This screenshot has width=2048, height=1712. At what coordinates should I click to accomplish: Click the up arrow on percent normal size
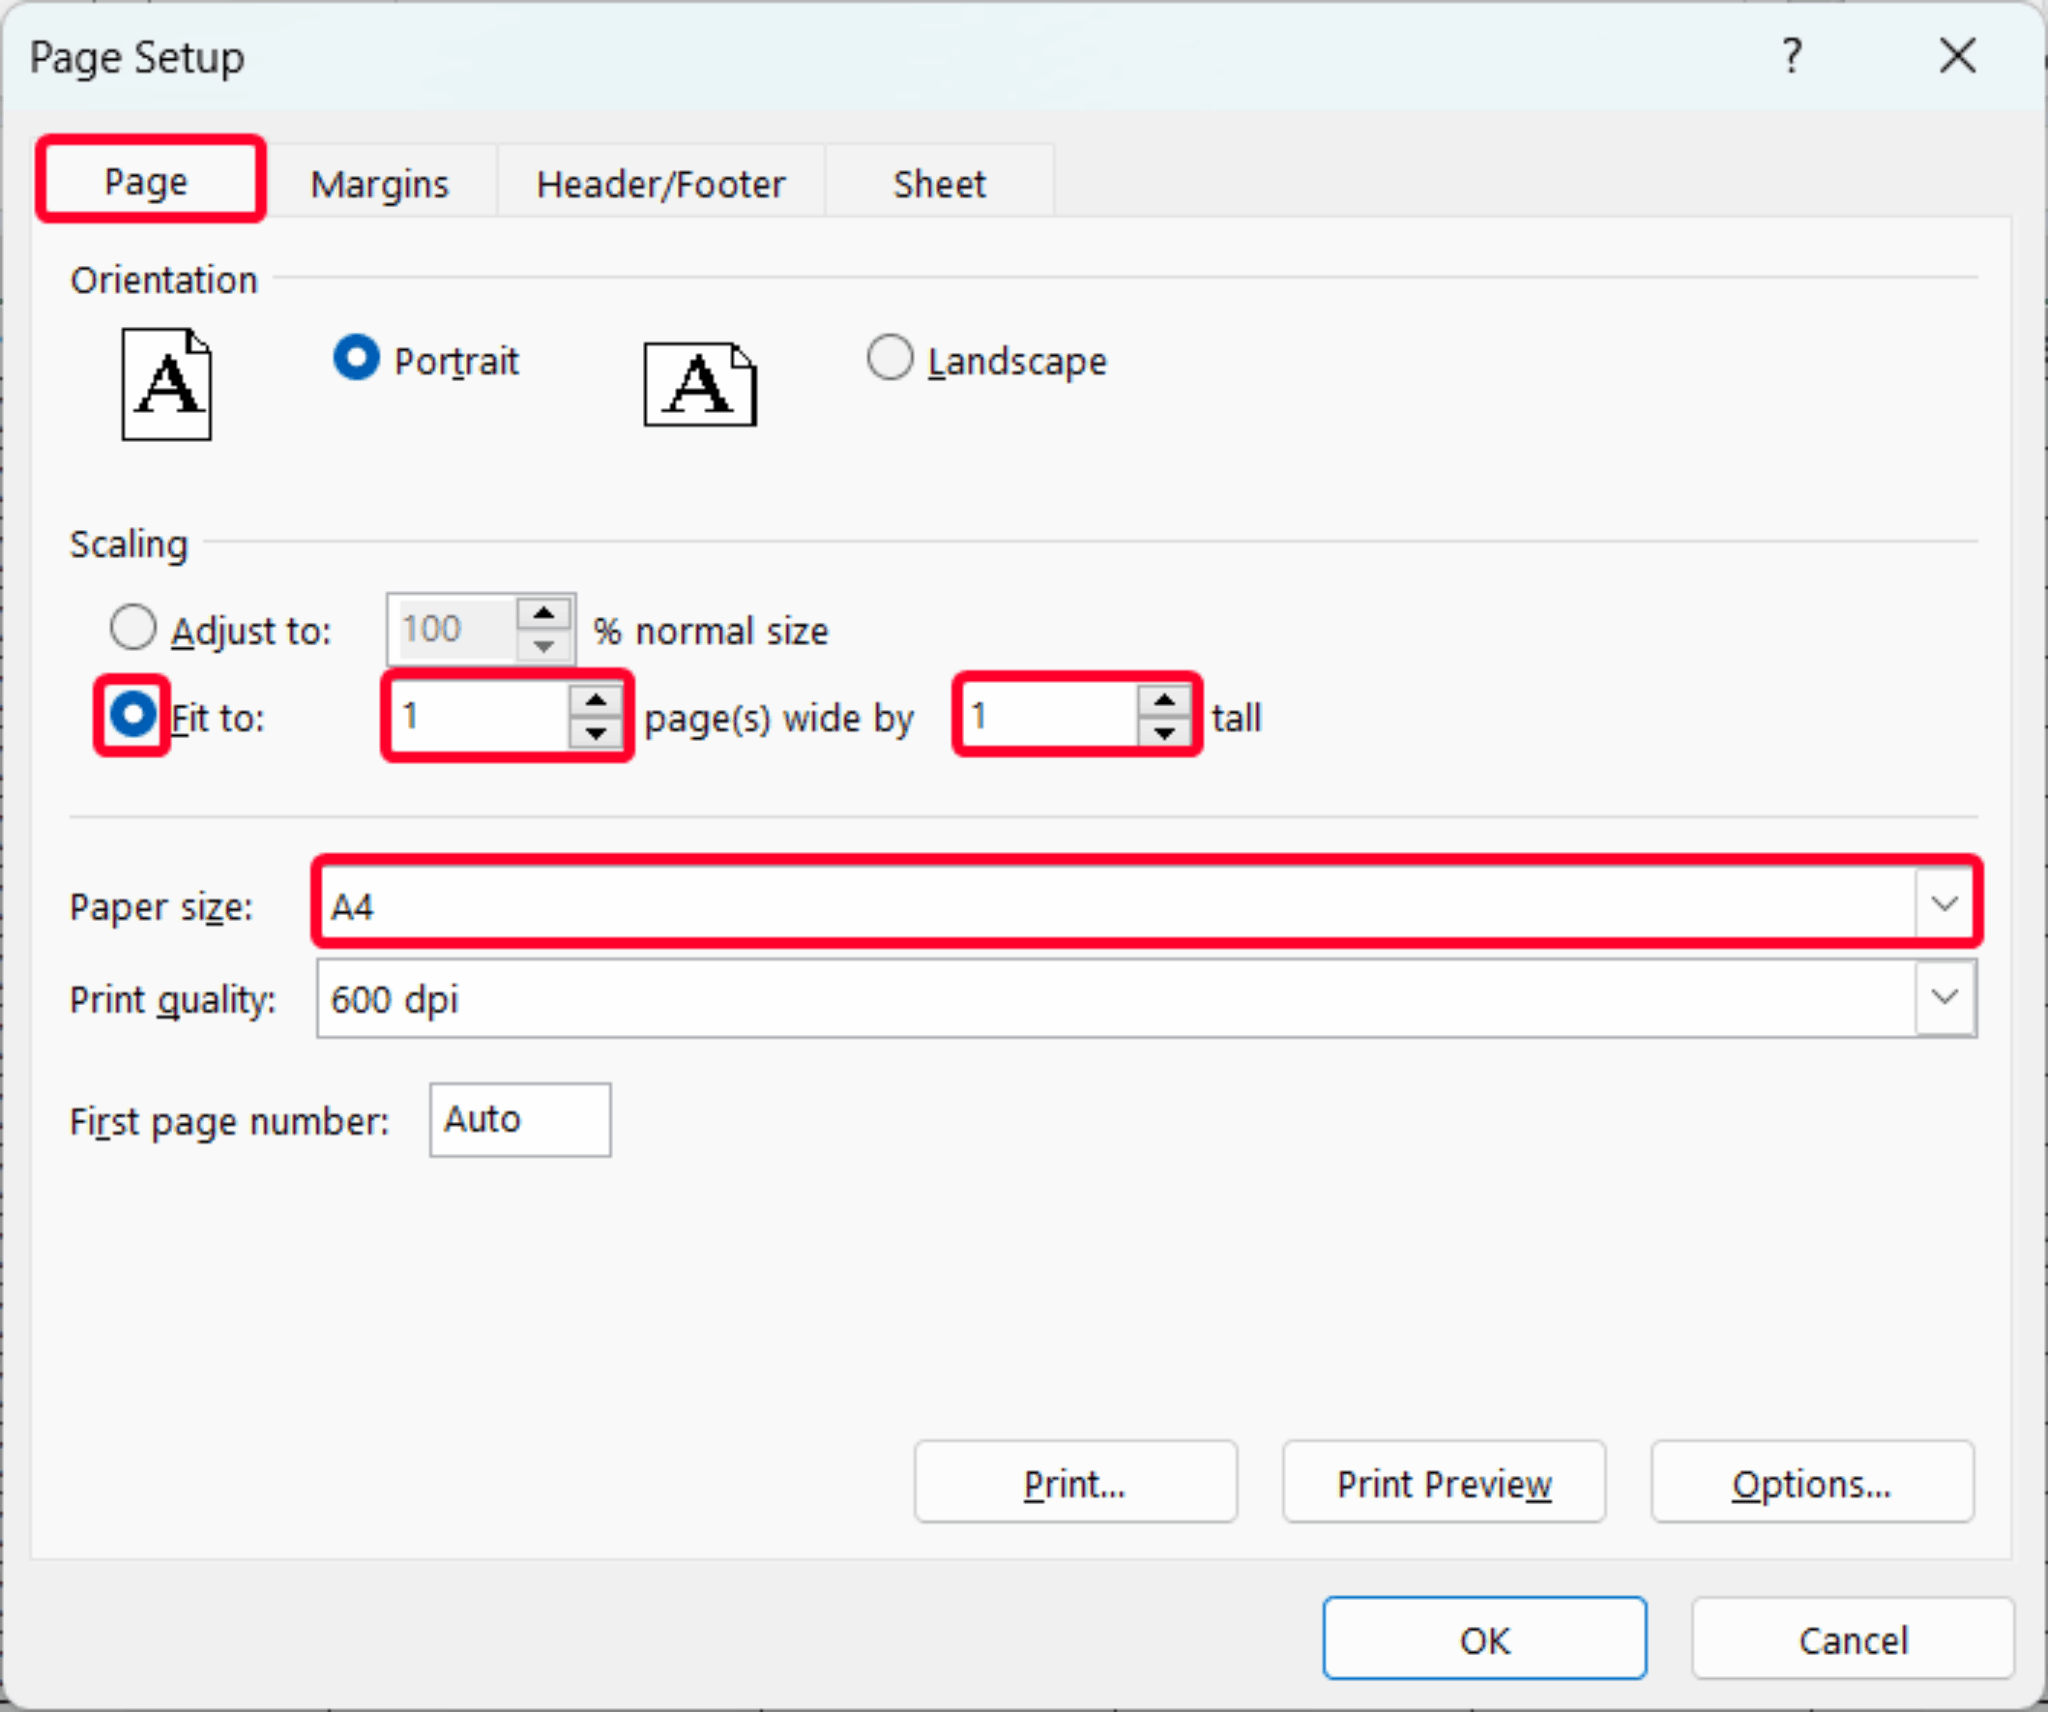[543, 610]
